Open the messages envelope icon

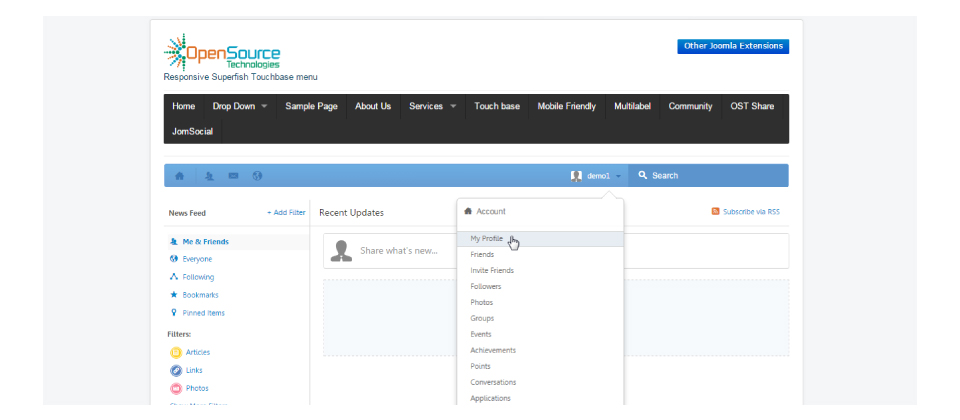233,176
